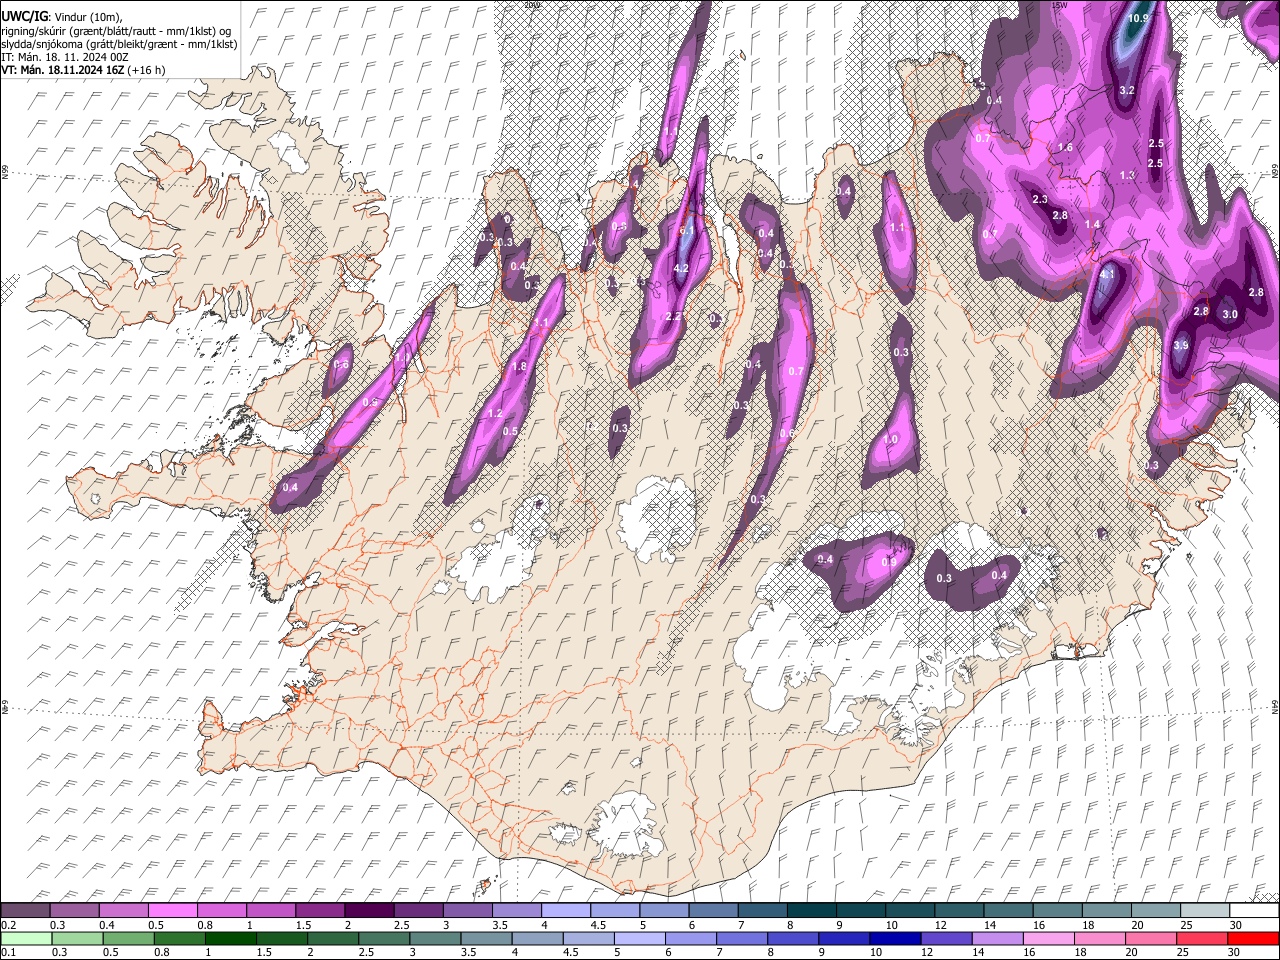This screenshot has height=960, width=1280.
Task: Click the 'rigning/skúrir' legend description line
Action: pyautogui.click(x=116, y=30)
